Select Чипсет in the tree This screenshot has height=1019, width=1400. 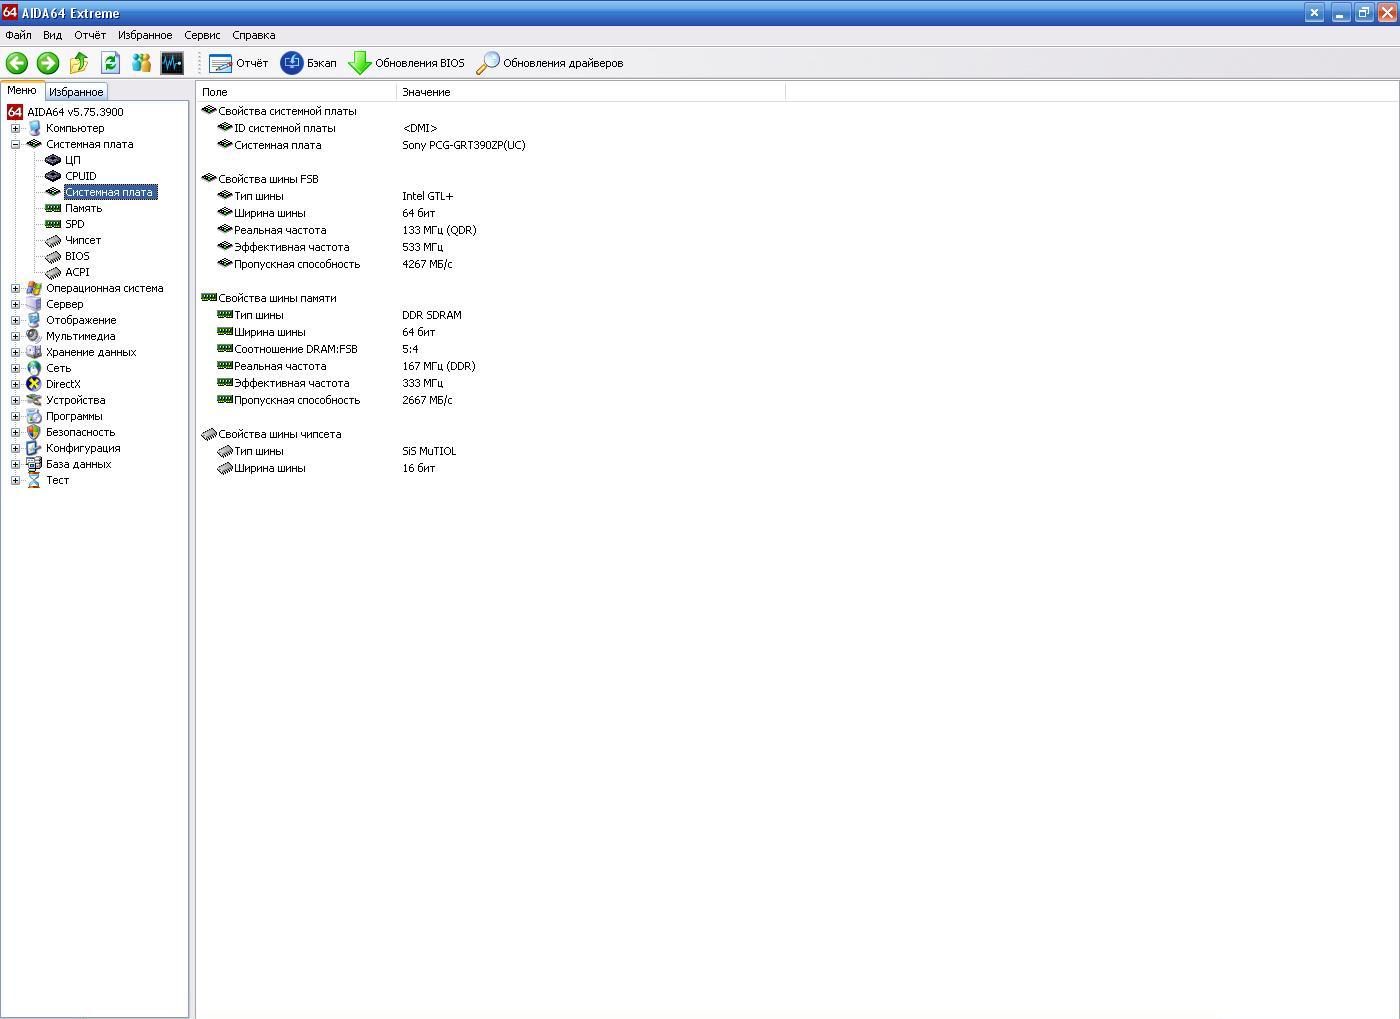(83, 240)
